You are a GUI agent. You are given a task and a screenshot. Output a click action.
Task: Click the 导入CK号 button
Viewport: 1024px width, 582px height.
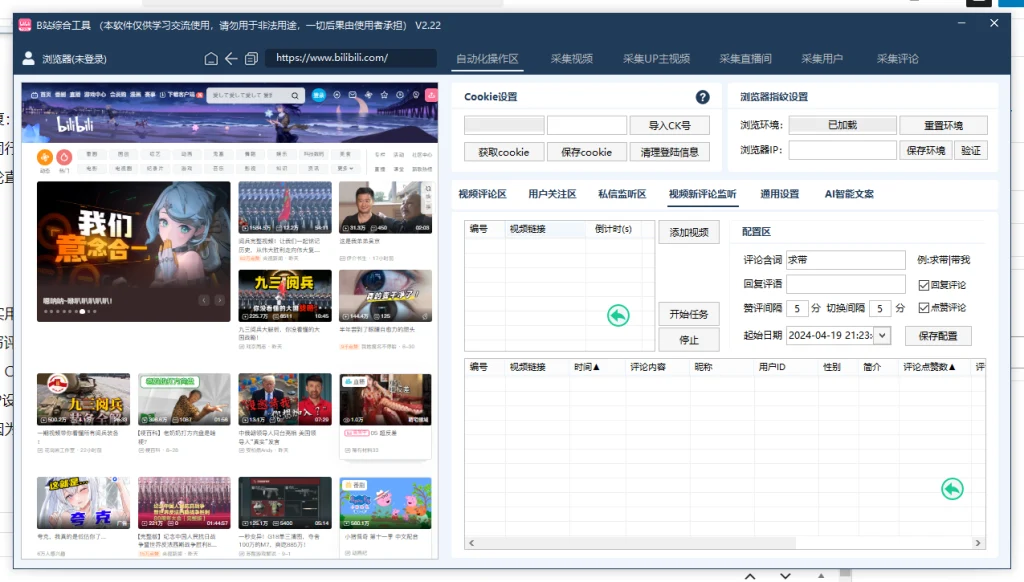669,125
